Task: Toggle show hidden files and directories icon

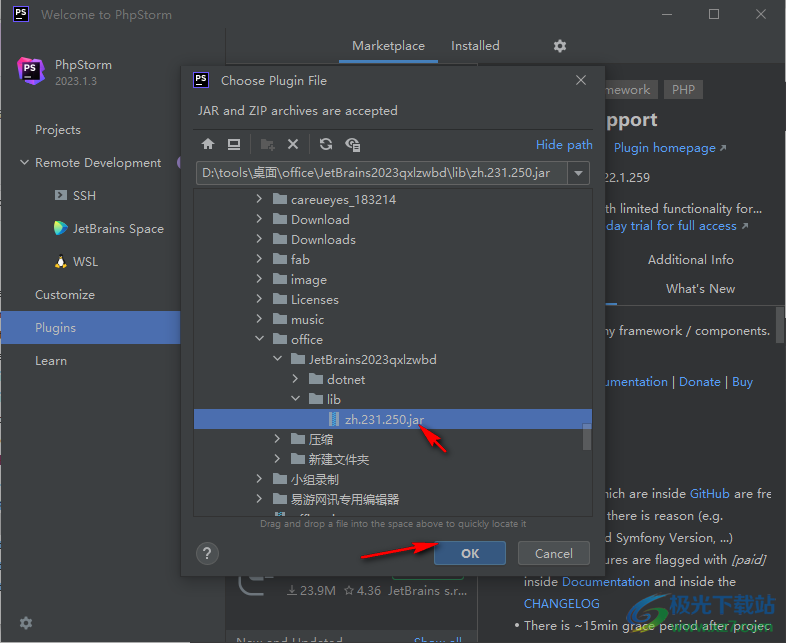Action: pos(353,145)
